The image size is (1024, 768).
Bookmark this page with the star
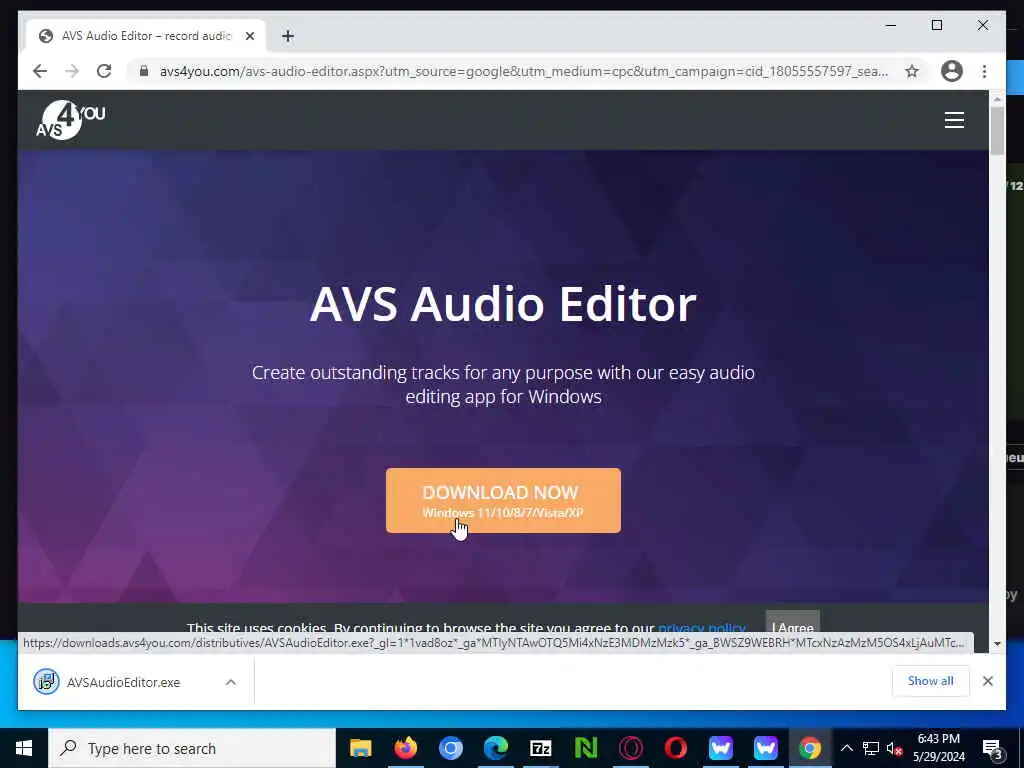pyautogui.click(x=912, y=71)
